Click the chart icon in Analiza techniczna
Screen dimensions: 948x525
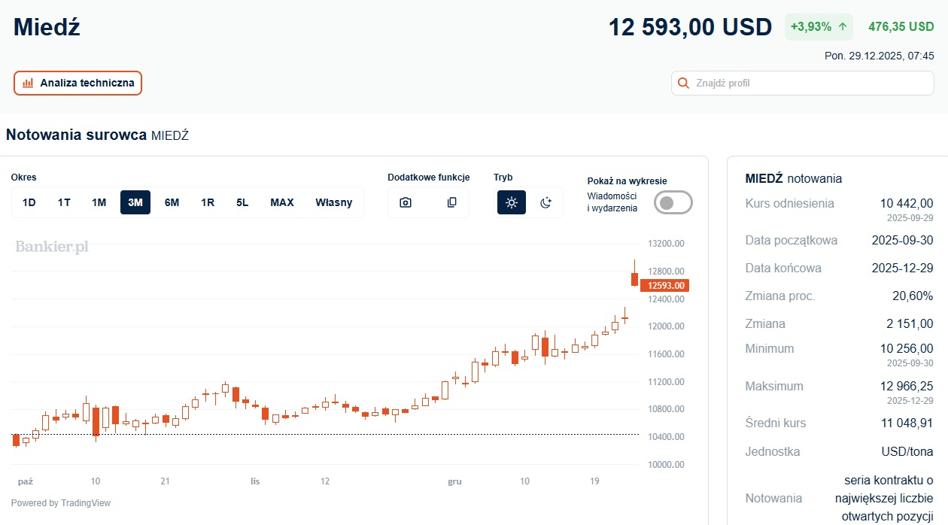coord(28,83)
